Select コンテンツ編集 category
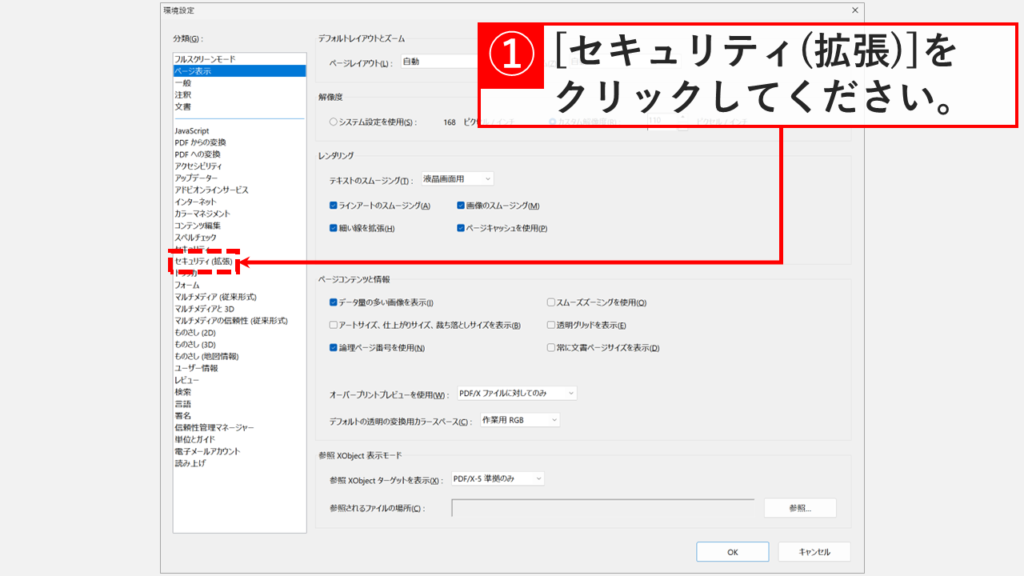This screenshot has width=1024, height=576. pos(197,225)
